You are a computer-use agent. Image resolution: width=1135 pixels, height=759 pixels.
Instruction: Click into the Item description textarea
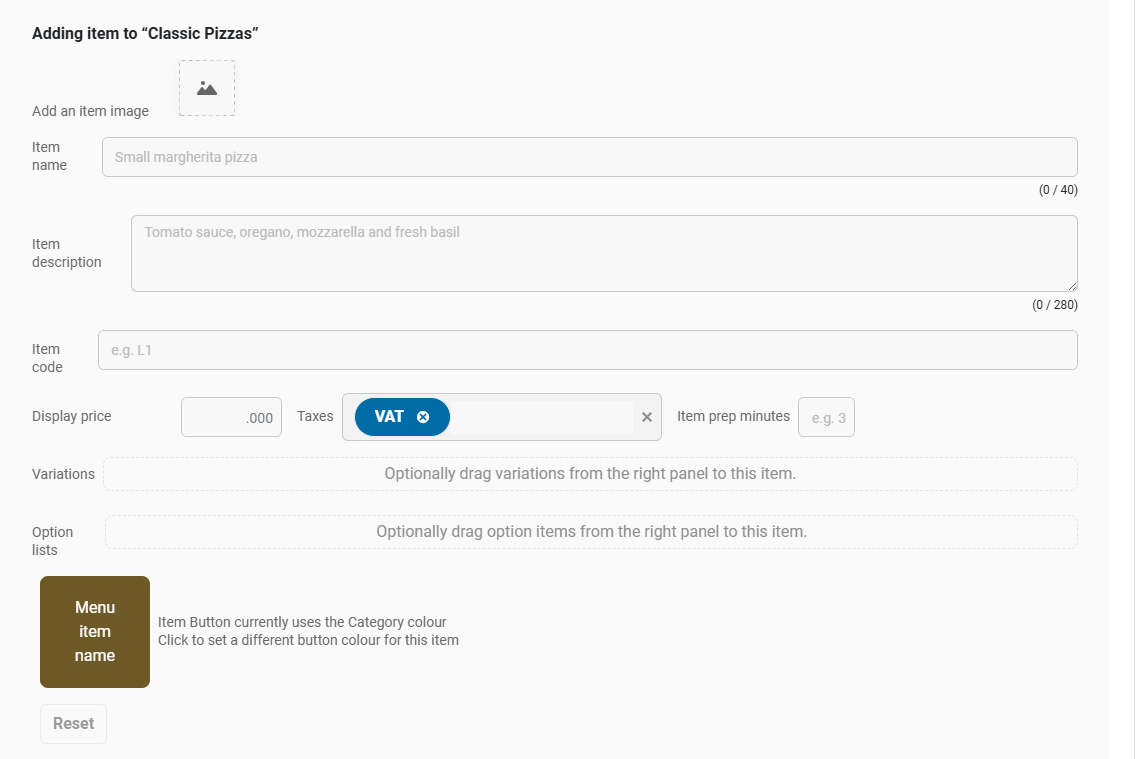tap(603, 253)
